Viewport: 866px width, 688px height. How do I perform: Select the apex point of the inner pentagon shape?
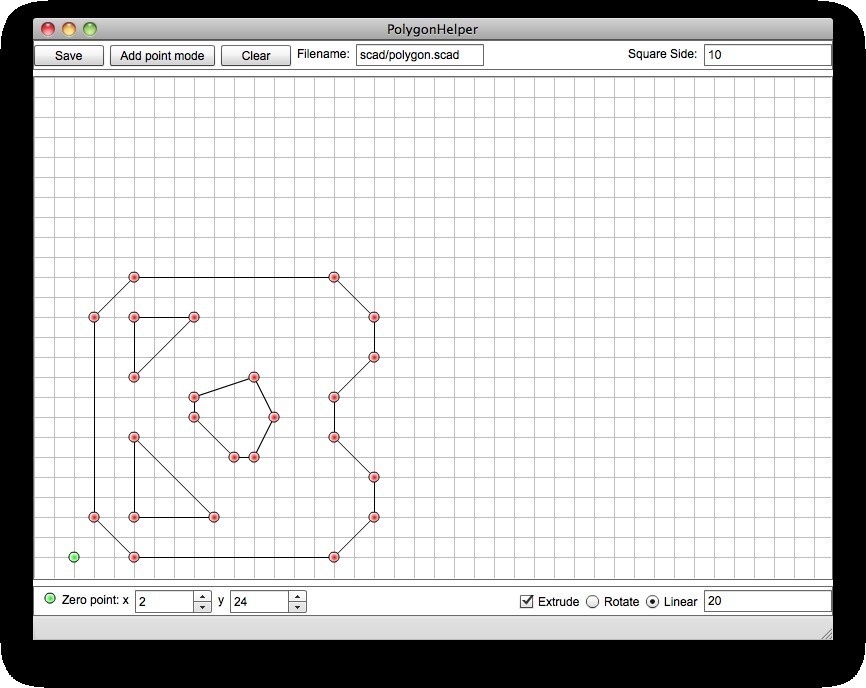tap(254, 377)
